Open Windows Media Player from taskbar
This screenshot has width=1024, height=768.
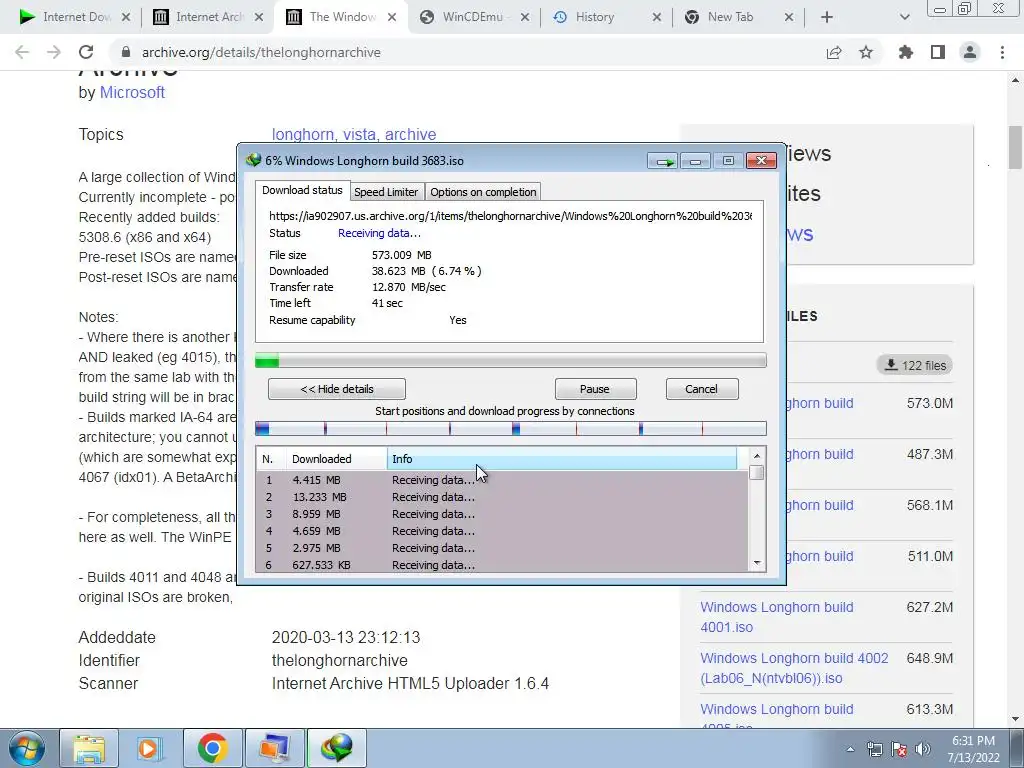pyautogui.click(x=148, y=748)
